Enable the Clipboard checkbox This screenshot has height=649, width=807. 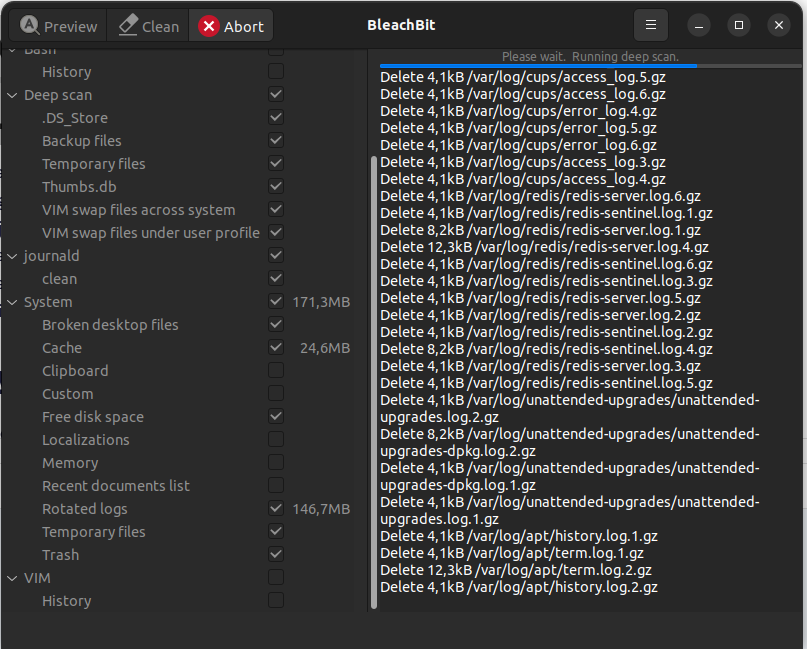pos(276,371)
